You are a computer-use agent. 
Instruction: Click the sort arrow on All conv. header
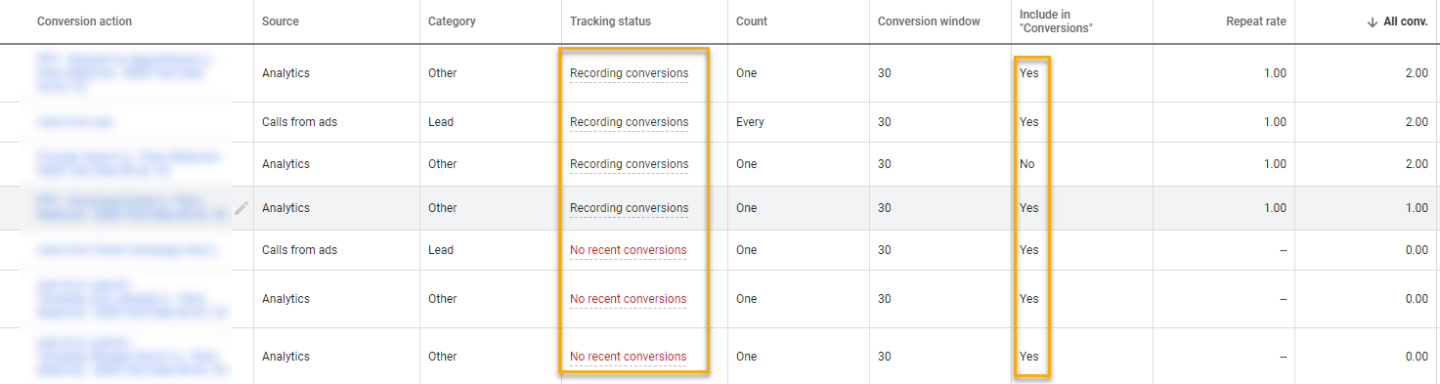click(1372, 21)
